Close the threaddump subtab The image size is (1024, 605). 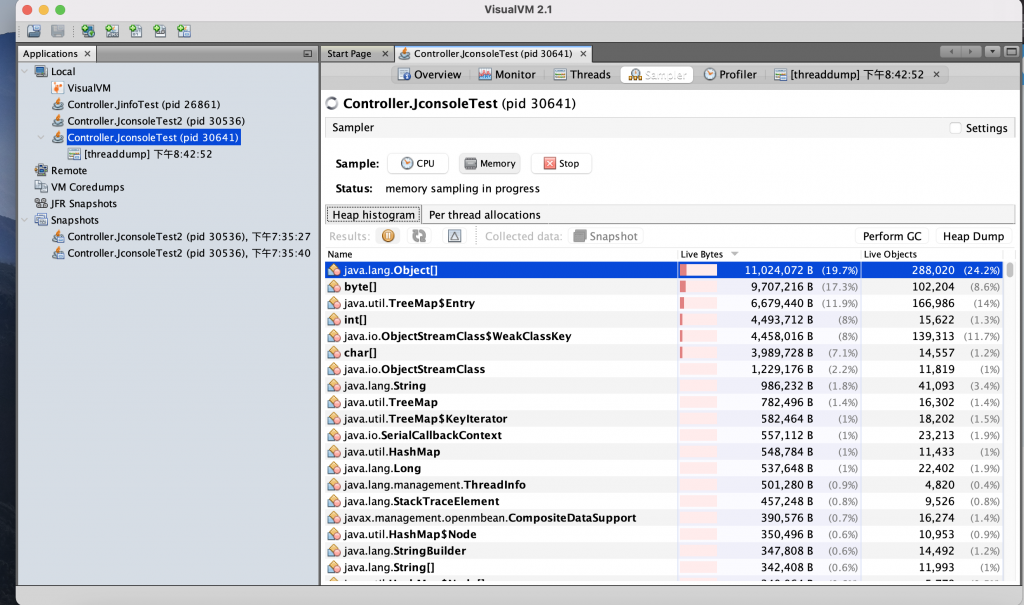tap(936, 74)
